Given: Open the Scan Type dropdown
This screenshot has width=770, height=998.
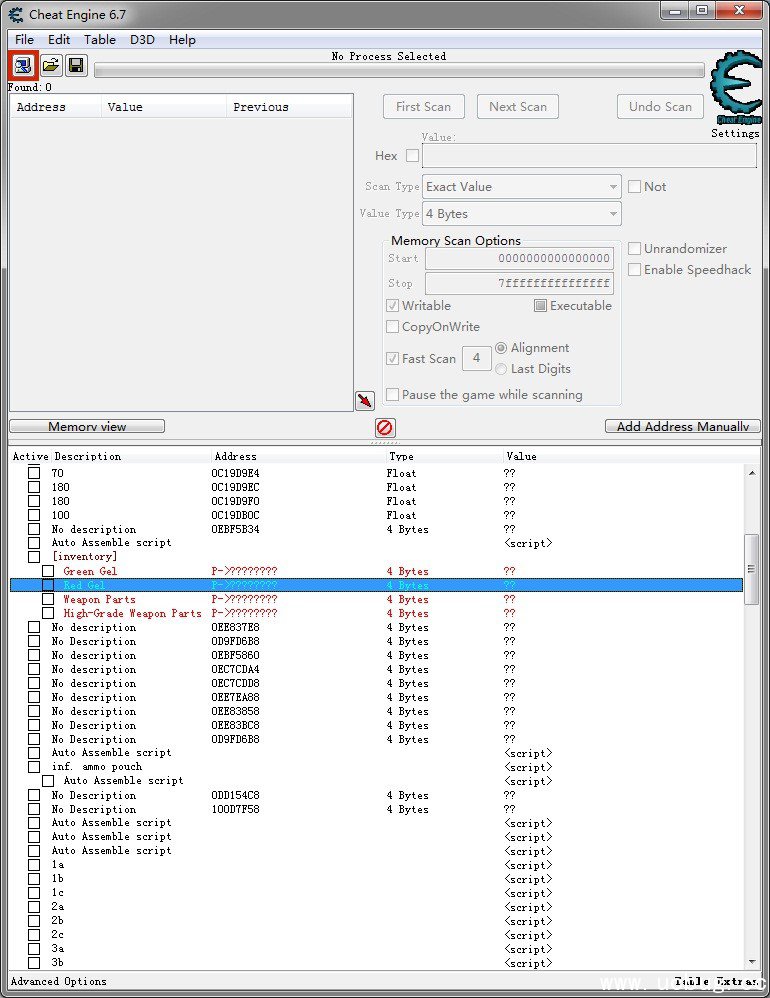Looking at the screenshot, I should tap(521, 187).
